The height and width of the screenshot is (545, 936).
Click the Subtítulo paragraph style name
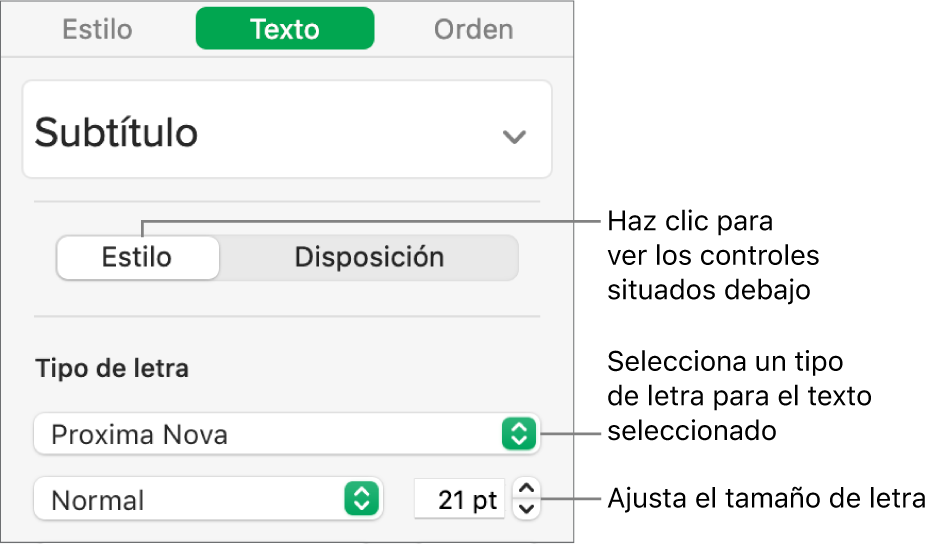[x=117, y=133]
